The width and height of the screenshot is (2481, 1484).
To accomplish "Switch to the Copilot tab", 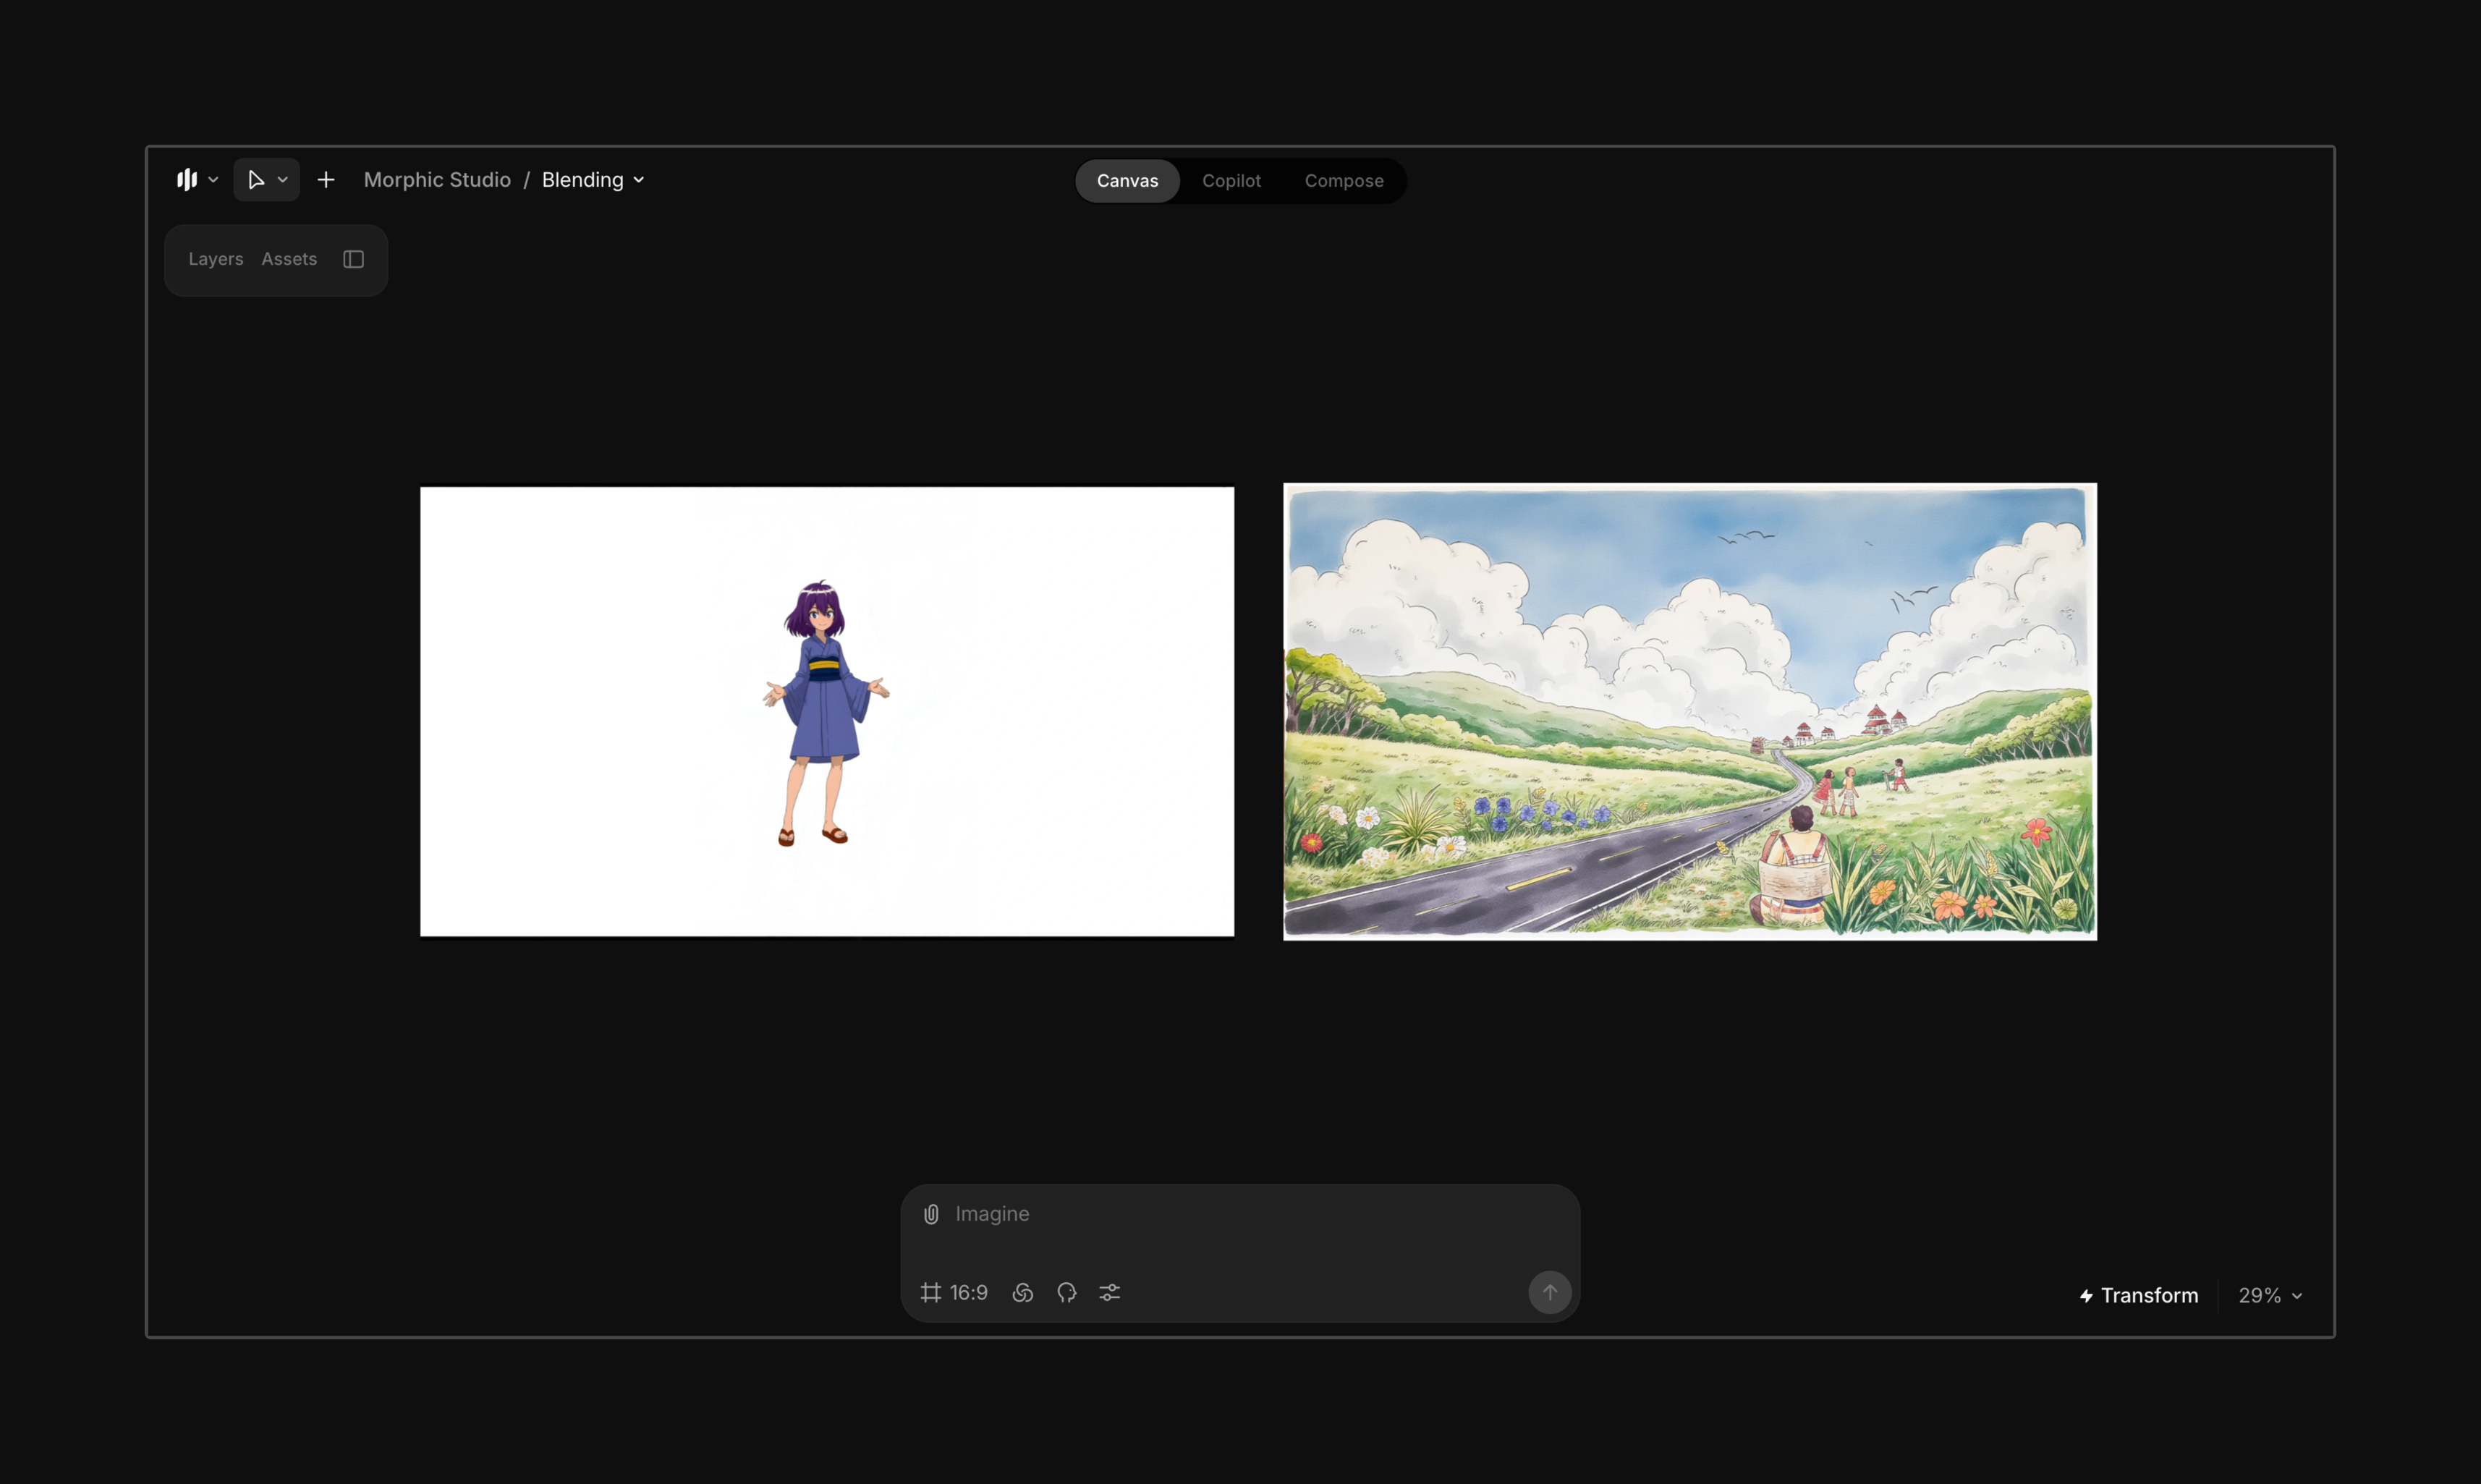I will pos(1231,181).
